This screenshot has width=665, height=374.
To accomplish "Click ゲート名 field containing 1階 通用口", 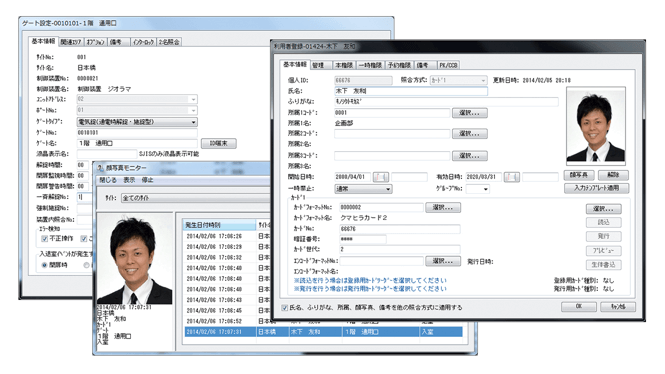I will point(137,143).
